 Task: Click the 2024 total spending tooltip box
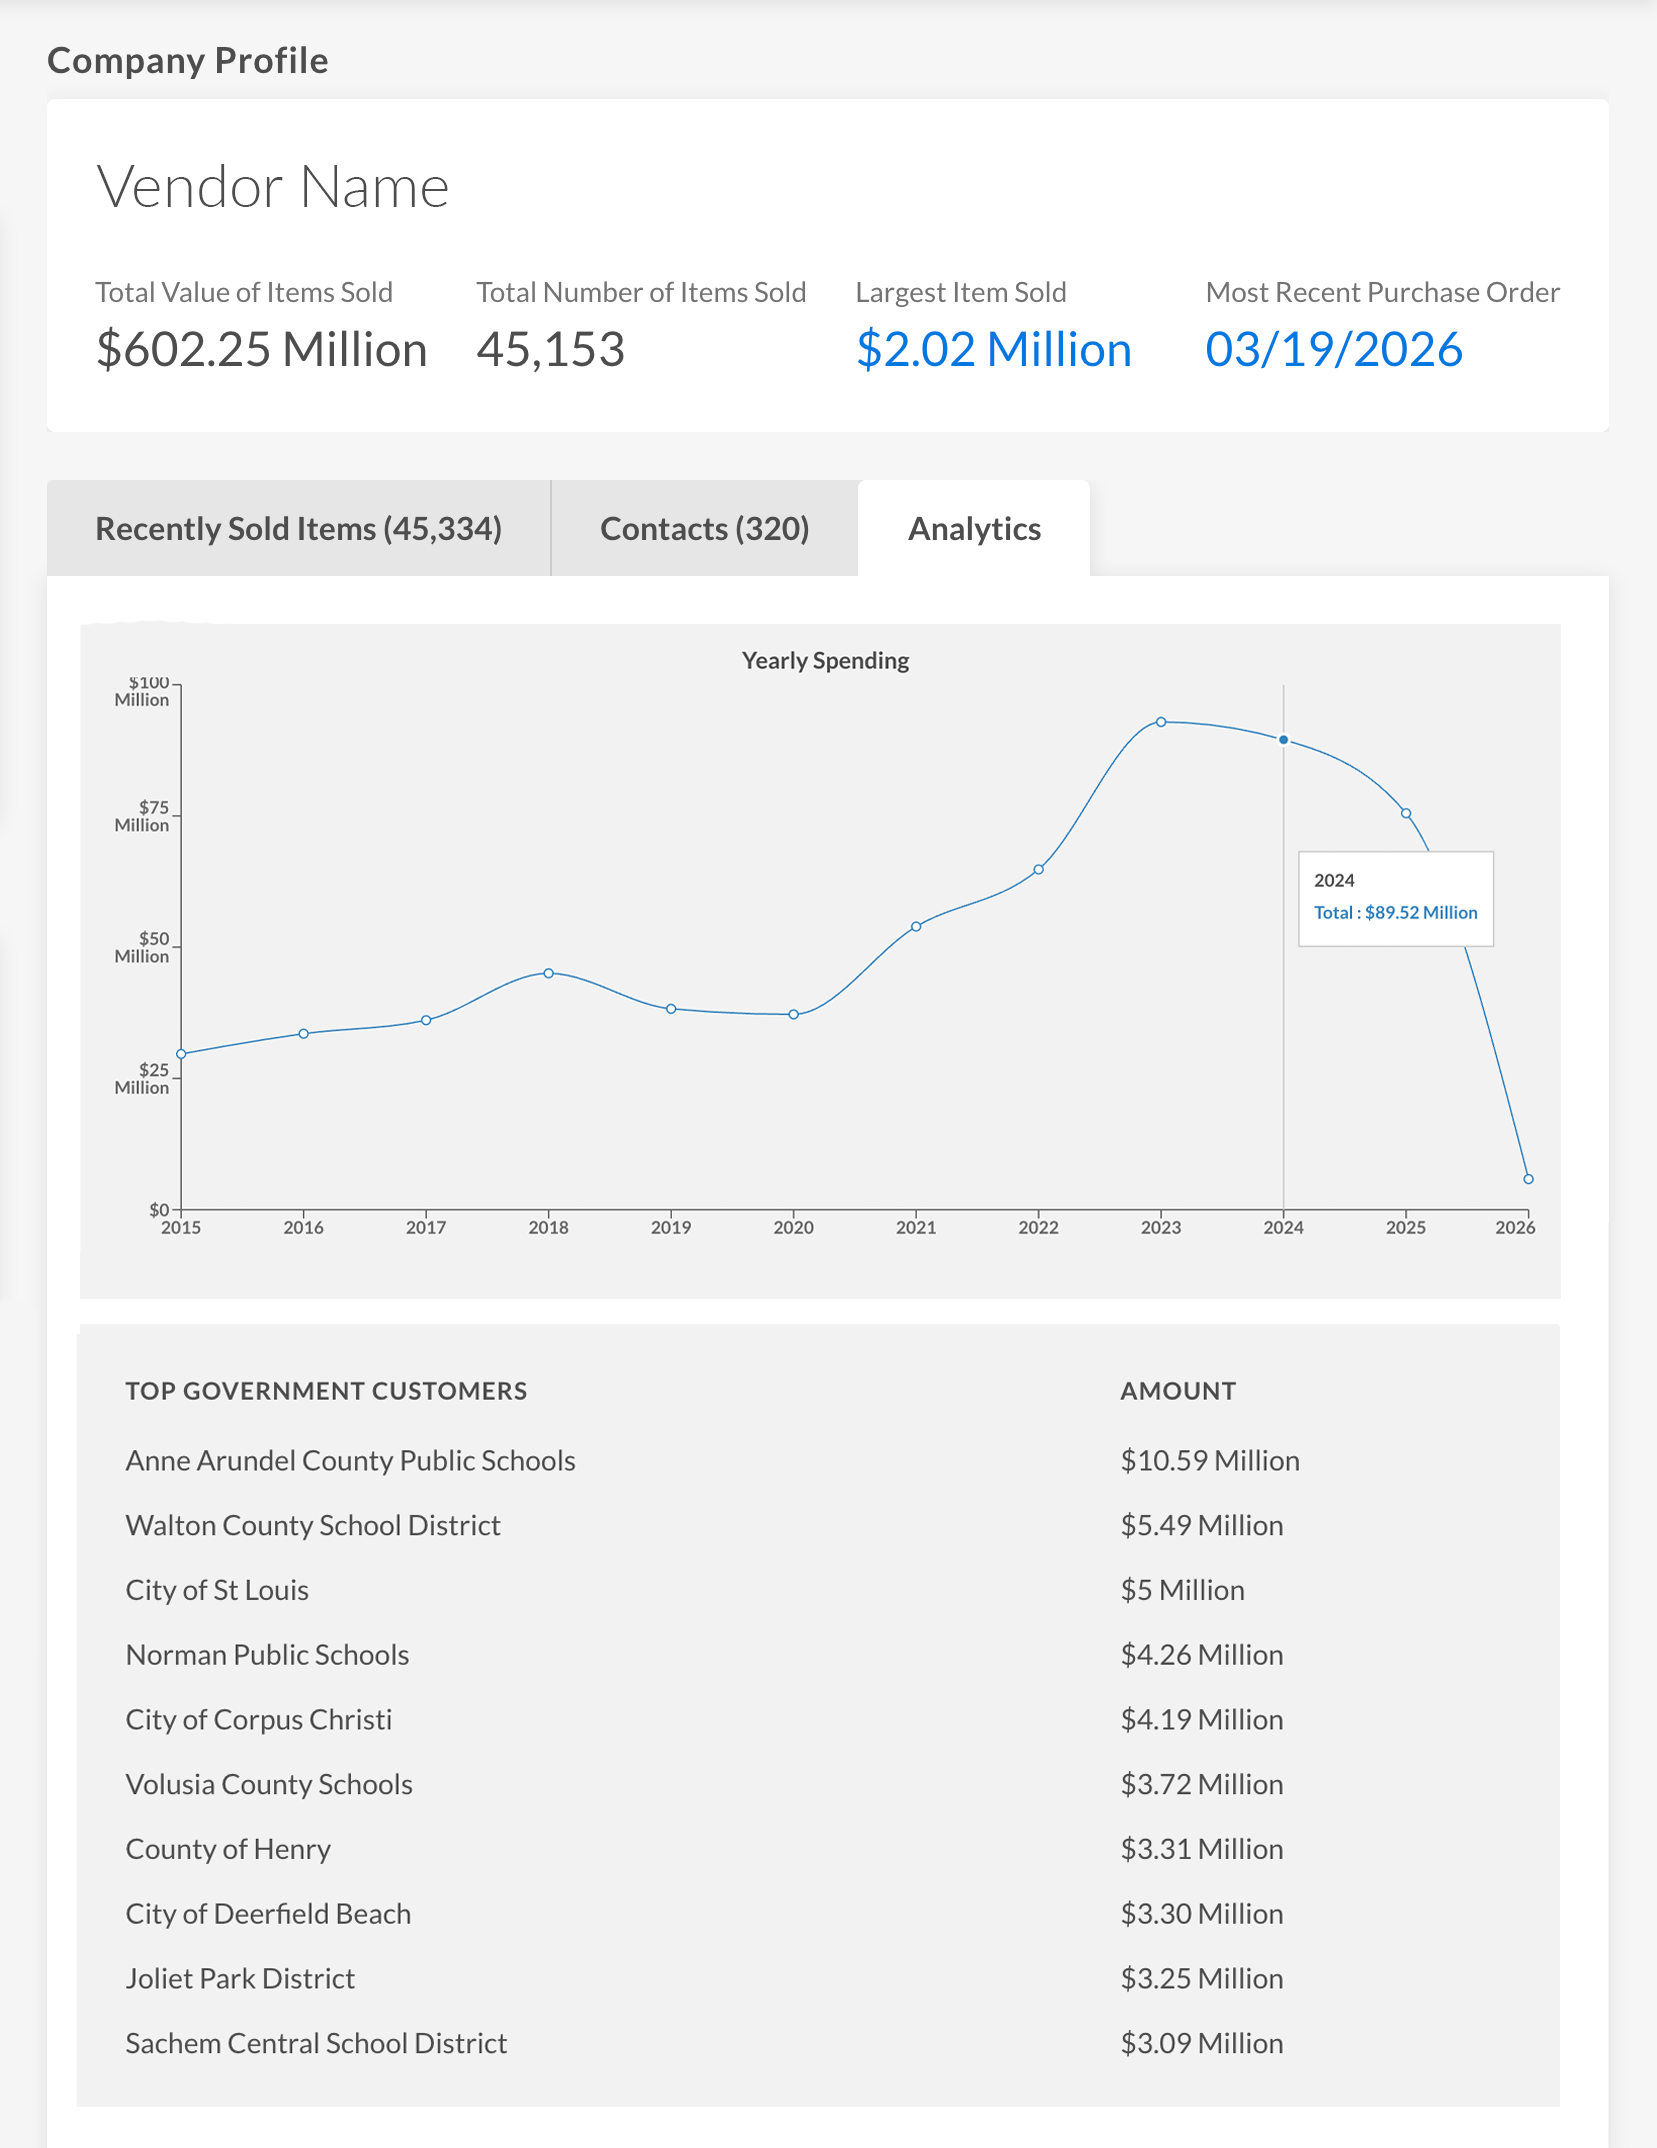(x=1395, y=898)
